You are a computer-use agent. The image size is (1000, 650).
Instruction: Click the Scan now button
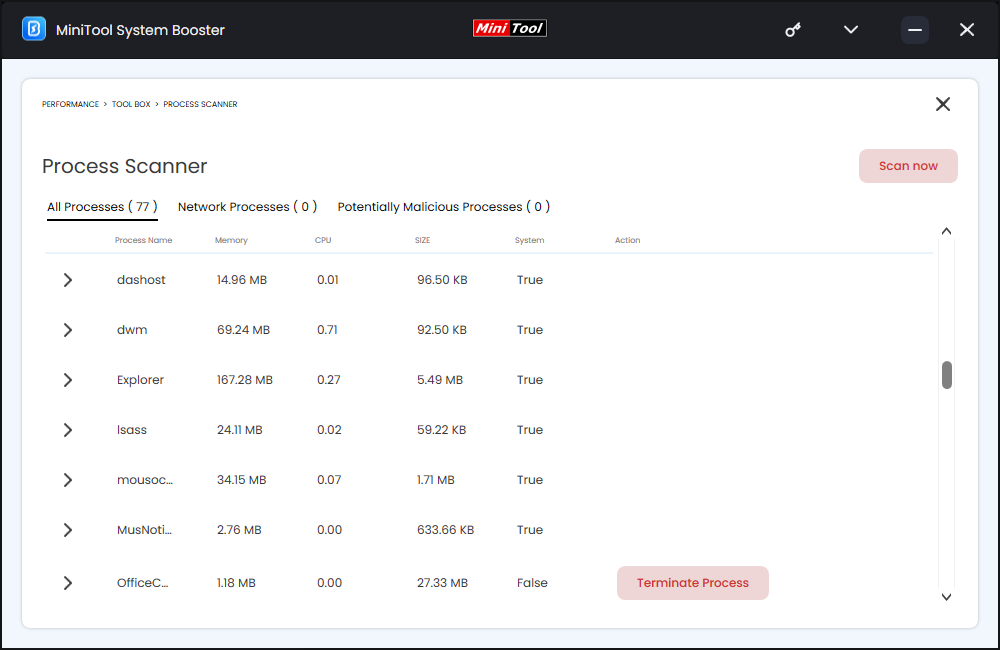coord(908,166)
